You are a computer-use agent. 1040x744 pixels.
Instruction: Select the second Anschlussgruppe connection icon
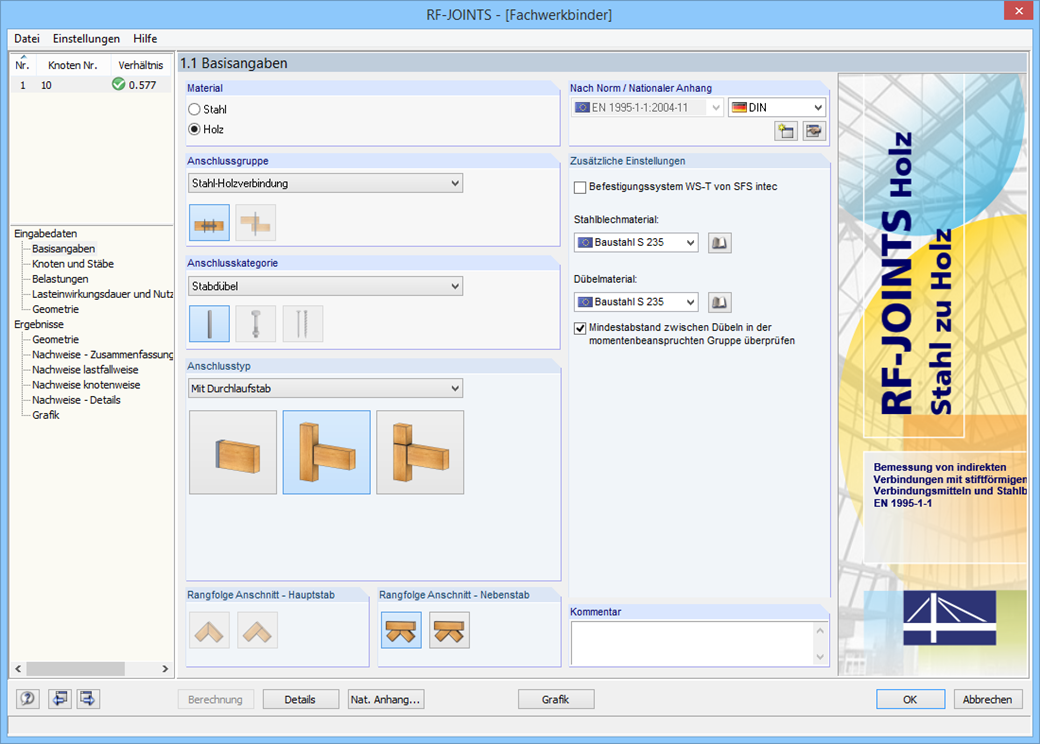click(255, 223)
